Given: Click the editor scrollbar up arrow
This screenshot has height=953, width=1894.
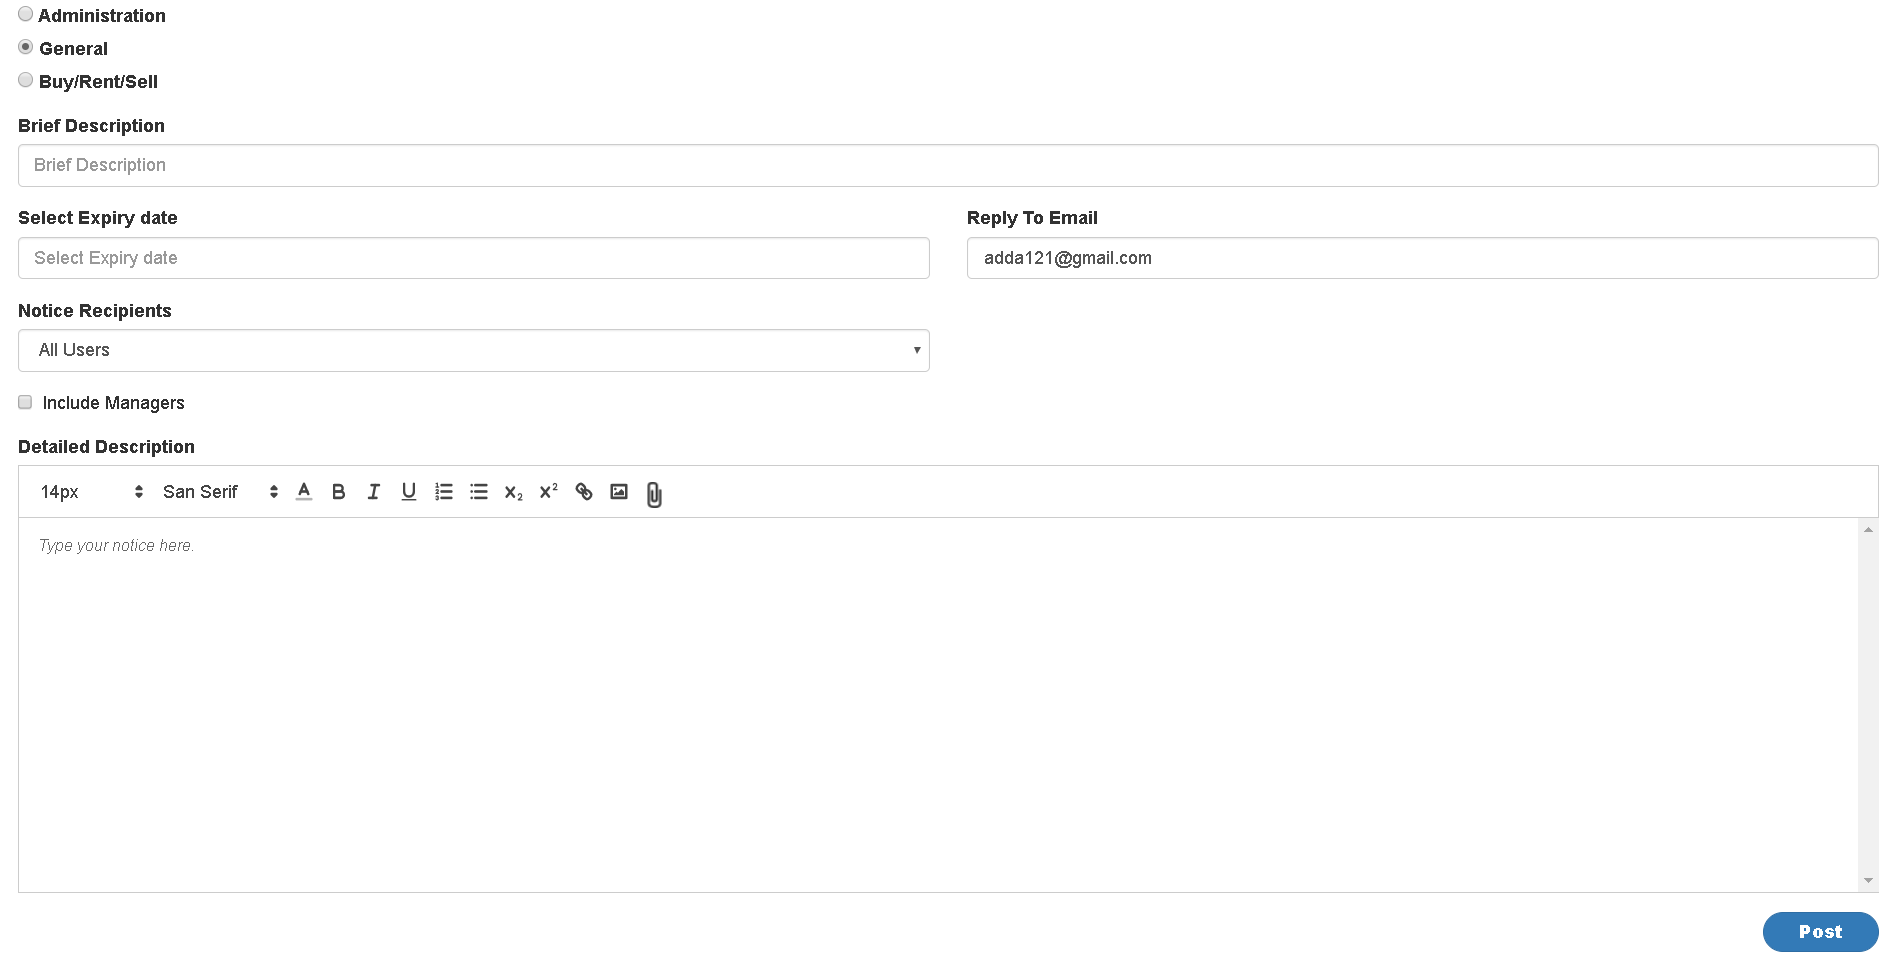Looking at the screenshot, I should pos(1868,530).
